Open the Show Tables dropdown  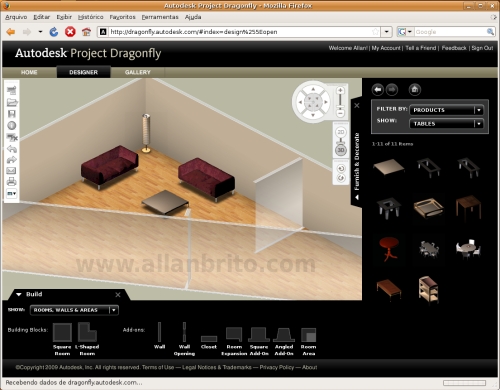(446, 123)
